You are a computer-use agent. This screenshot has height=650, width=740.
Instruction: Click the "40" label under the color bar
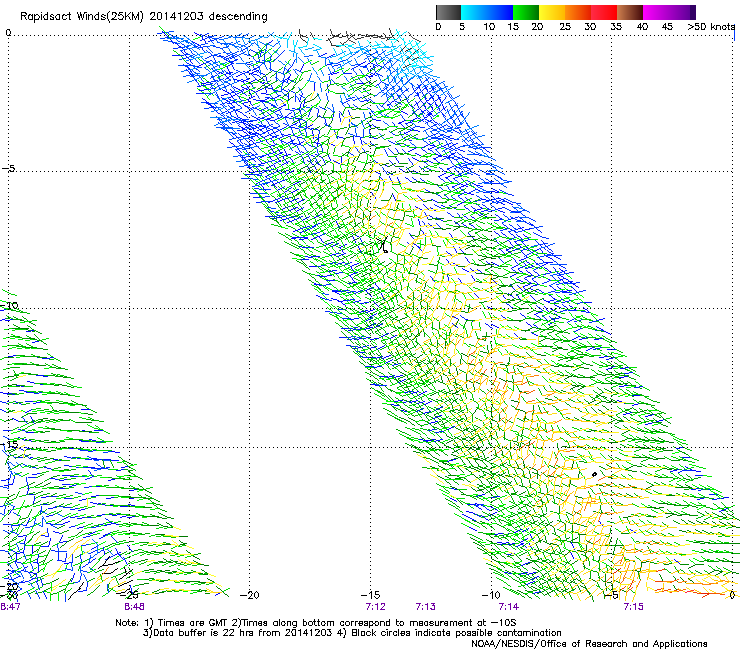point(642,27)
